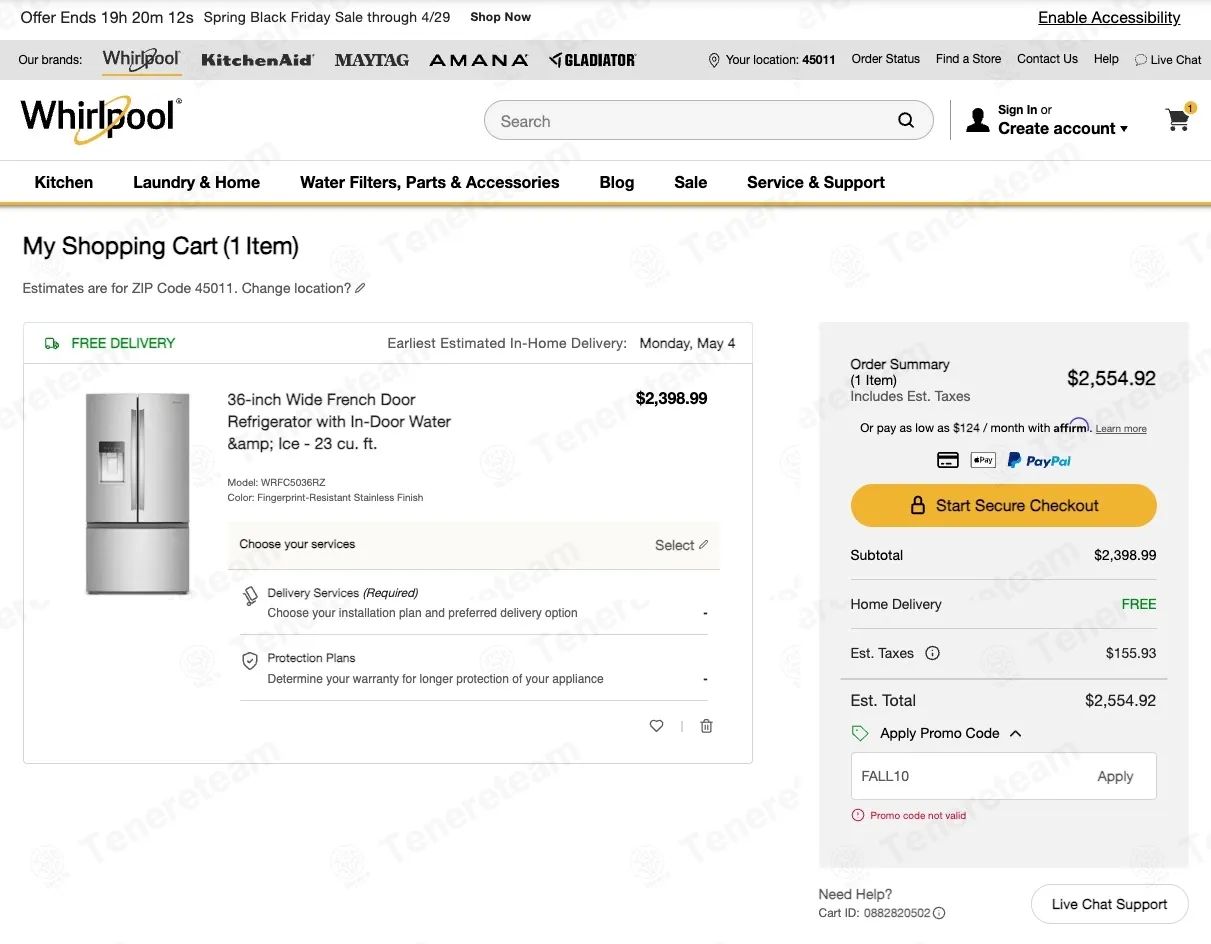Select the Whirlpool brand in brands bar

[141, 59]
